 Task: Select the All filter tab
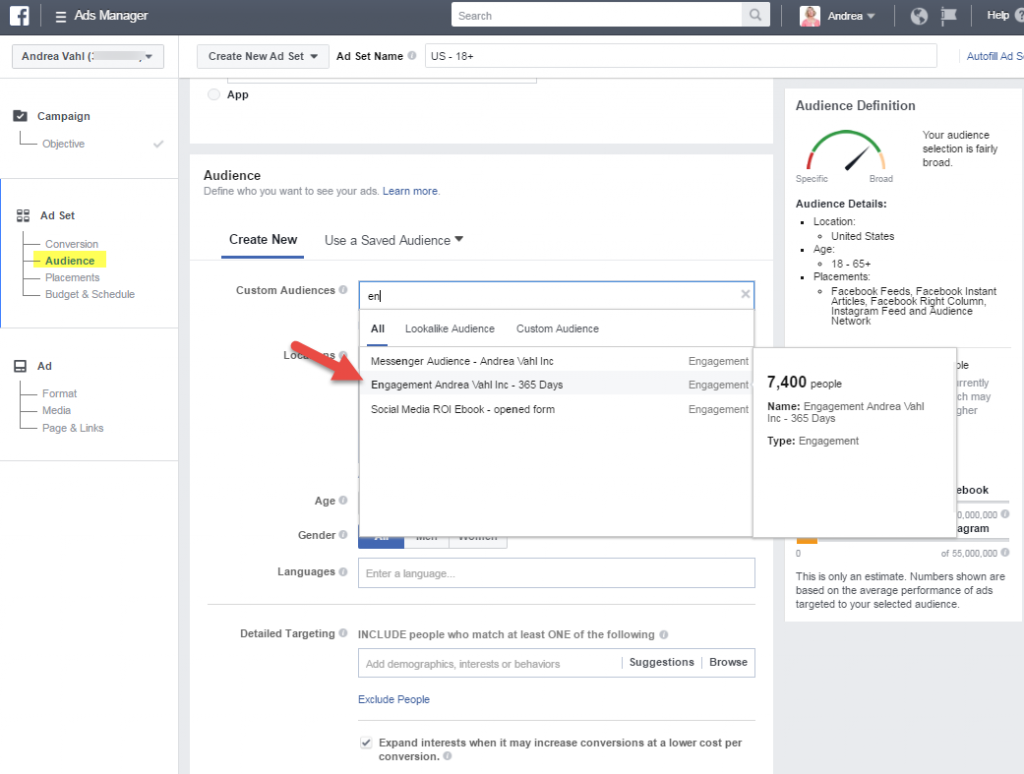click(x=377, y=329)
